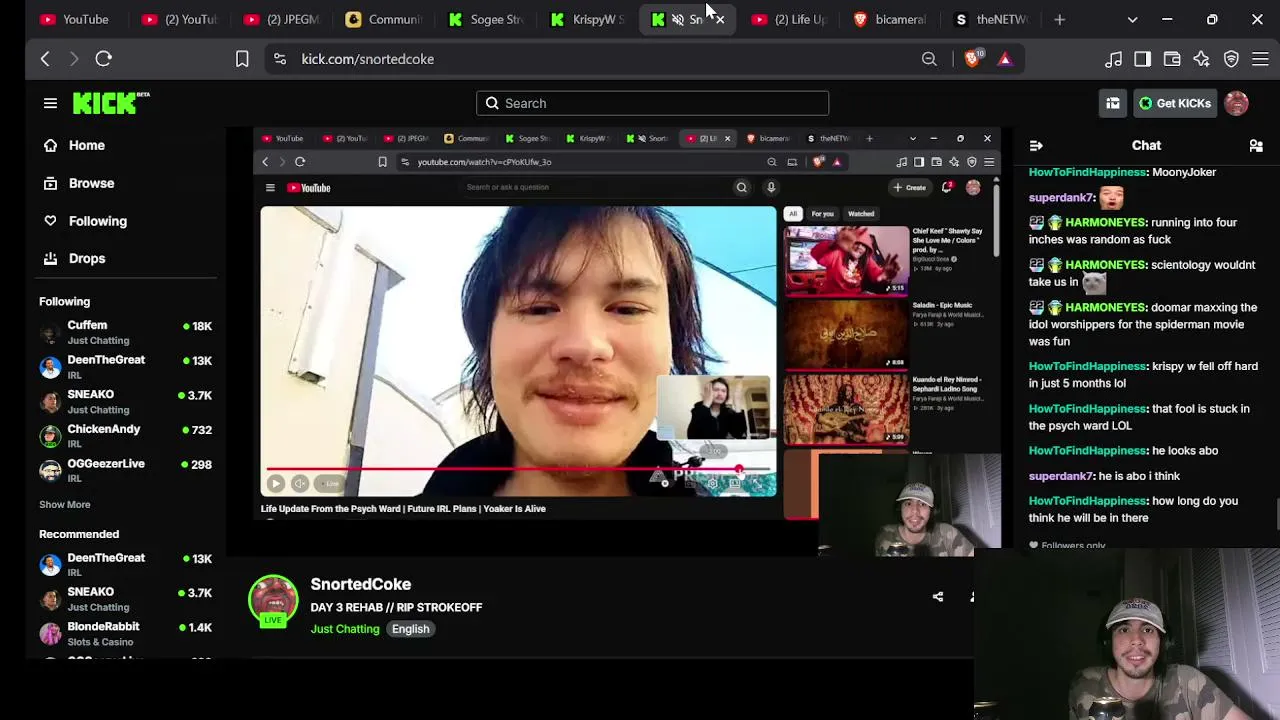Close the active muted Kick tab
This screenshot has height=720, width=1280.
click(720, 19)
